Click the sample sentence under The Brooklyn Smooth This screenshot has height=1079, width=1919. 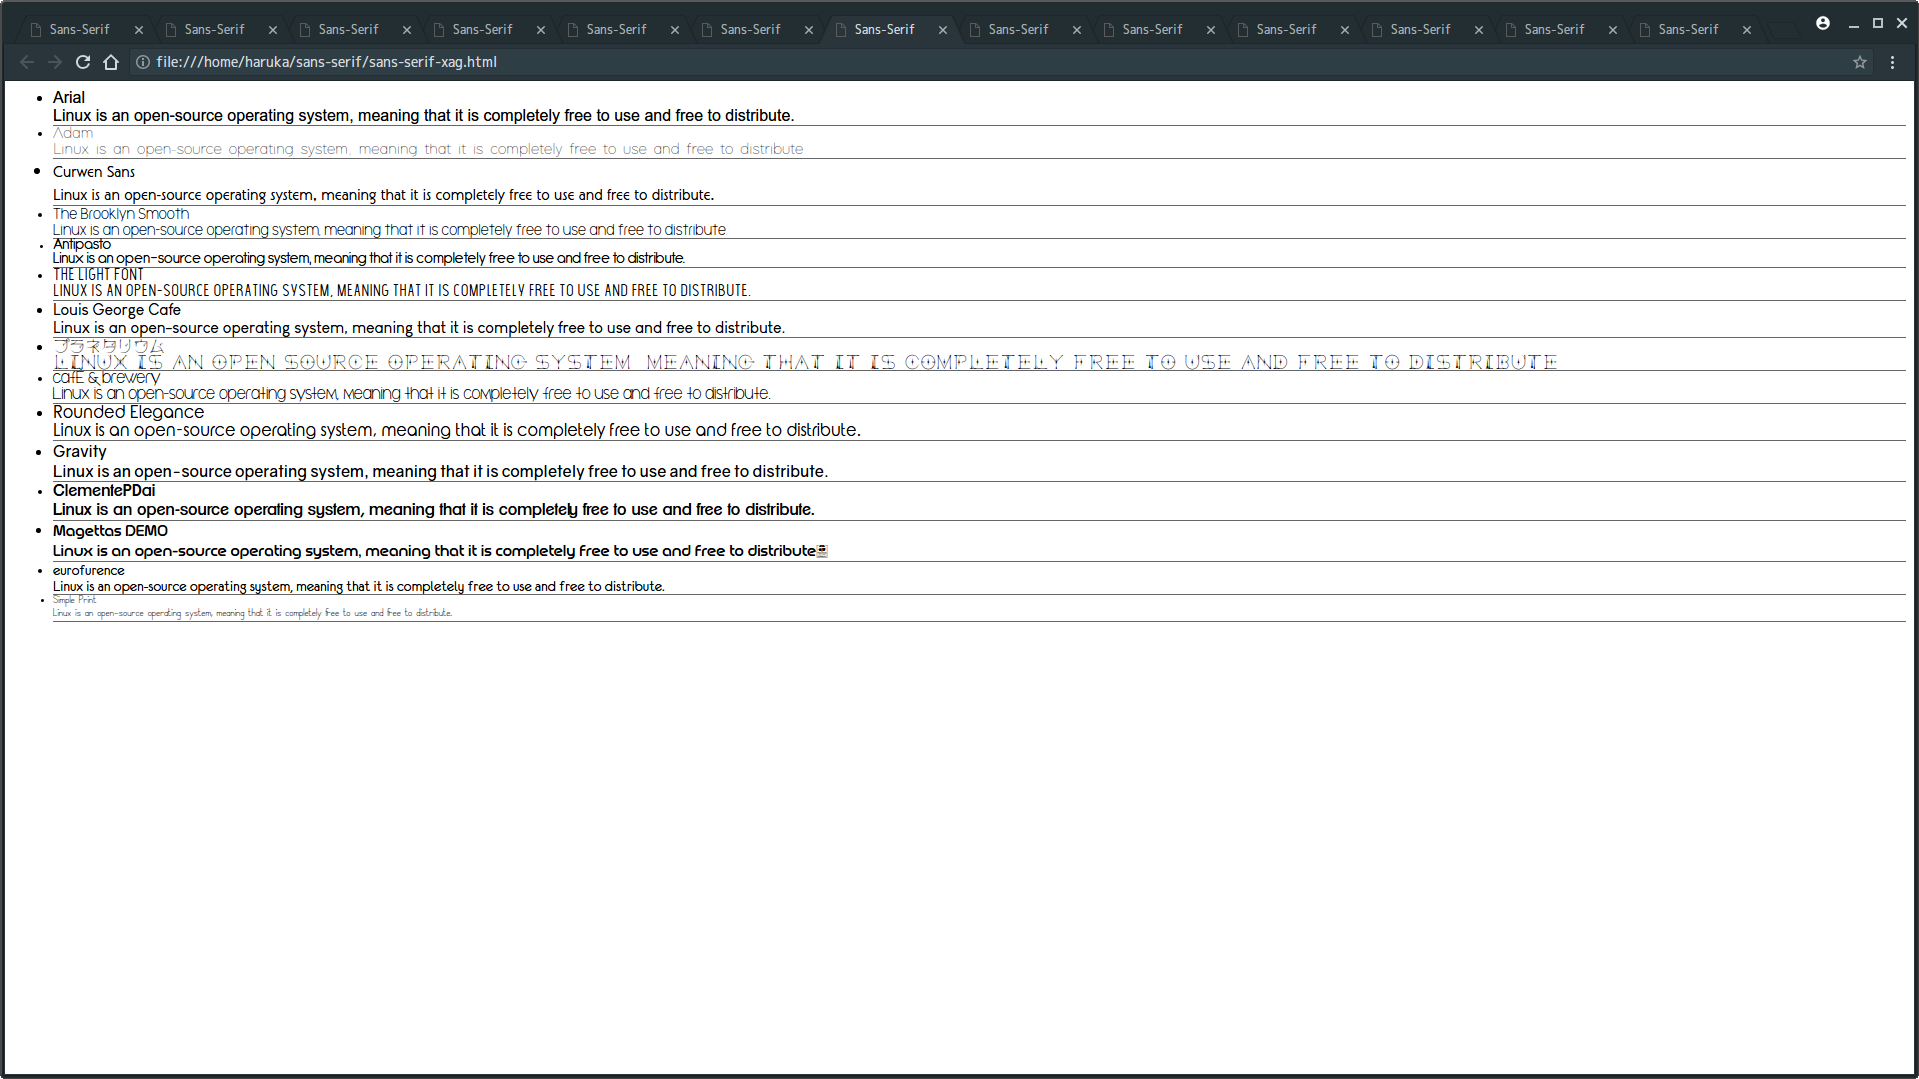(x=390, y=230)
